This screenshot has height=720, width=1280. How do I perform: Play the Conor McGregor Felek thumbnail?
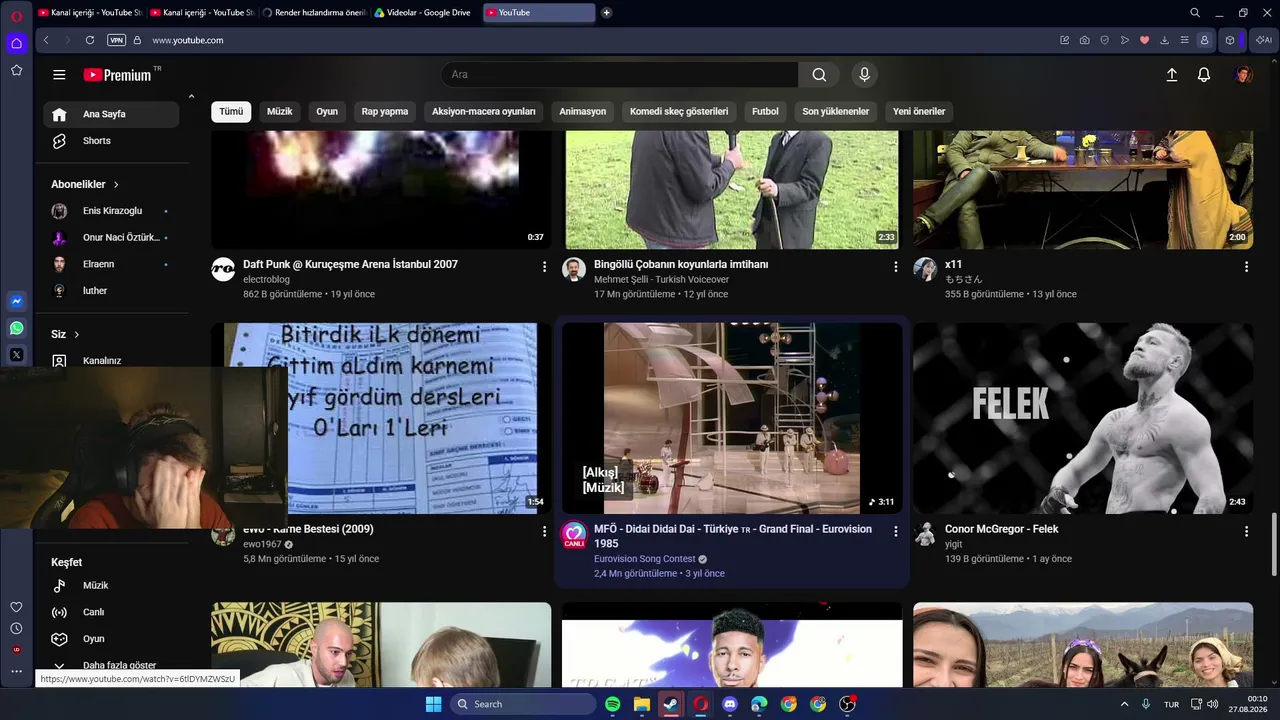click(1083, 418)
